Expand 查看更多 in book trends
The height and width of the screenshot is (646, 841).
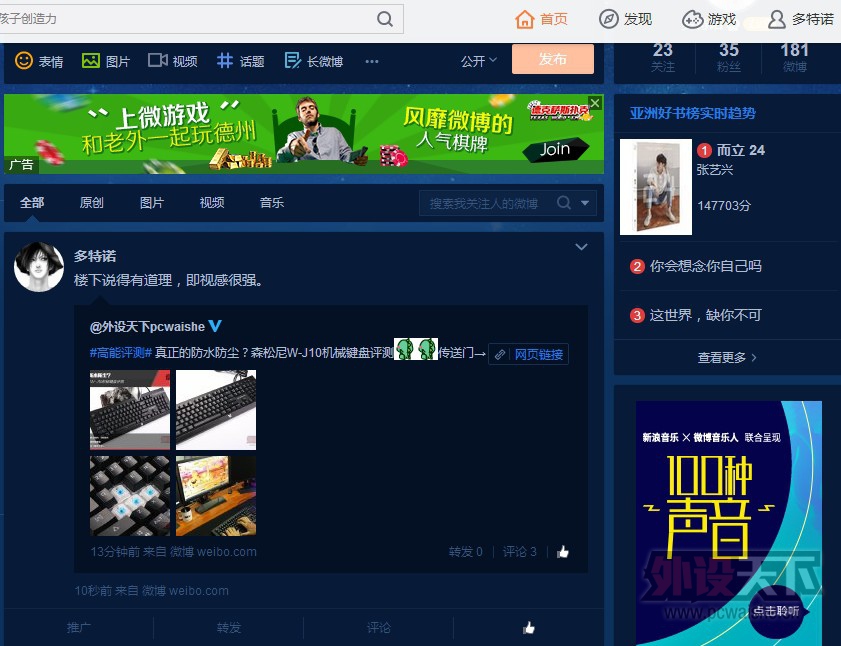click(x=727, y=357)
